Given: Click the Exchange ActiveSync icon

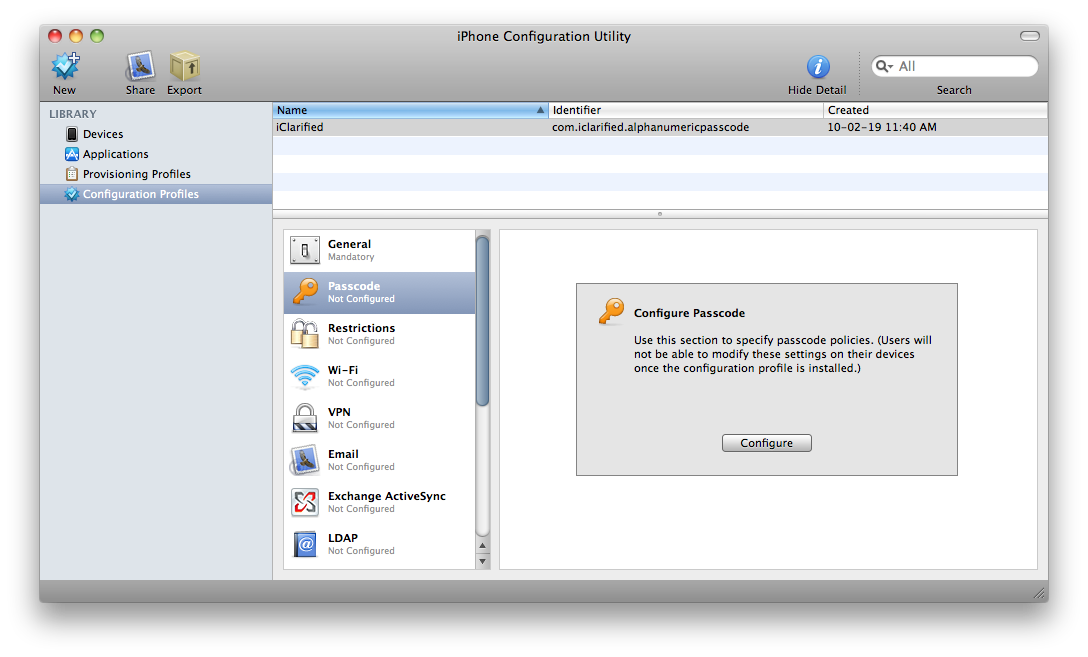Looking at the screenshot, I should (305, 502).
